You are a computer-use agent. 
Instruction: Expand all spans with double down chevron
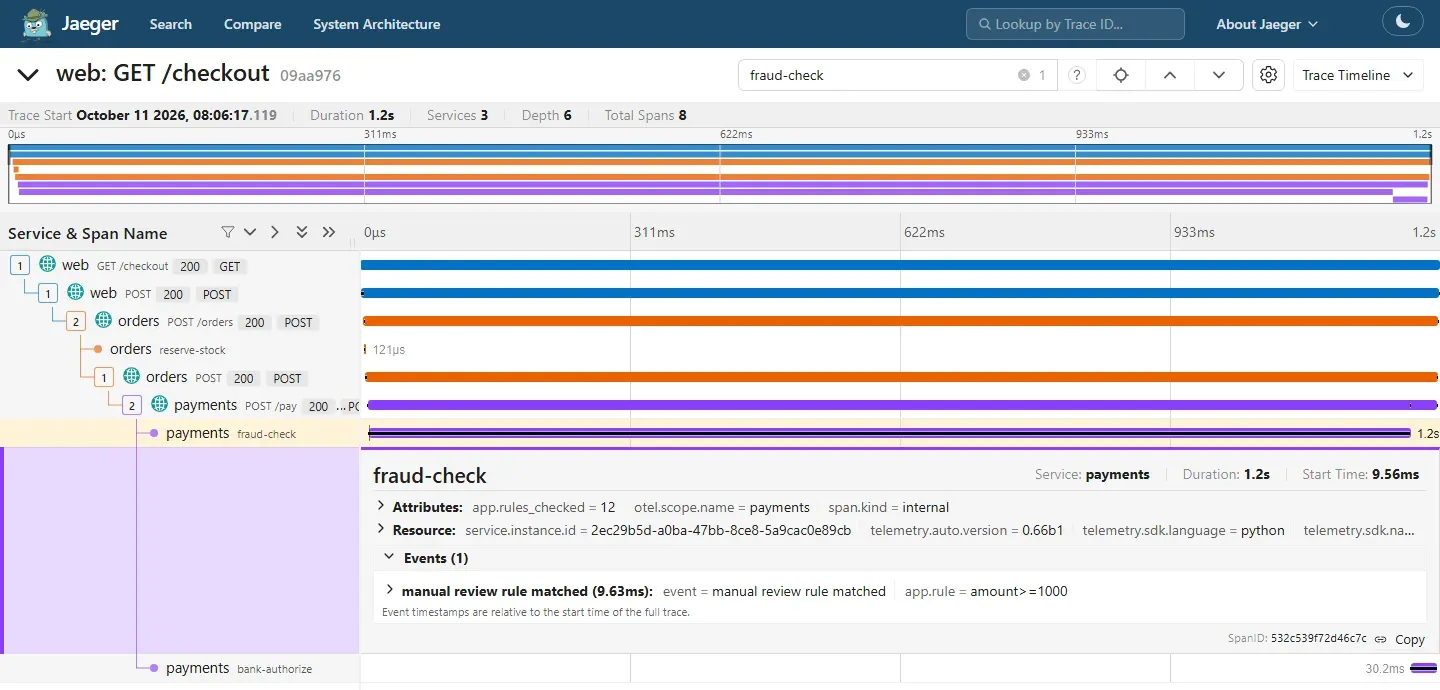point(301,232)
